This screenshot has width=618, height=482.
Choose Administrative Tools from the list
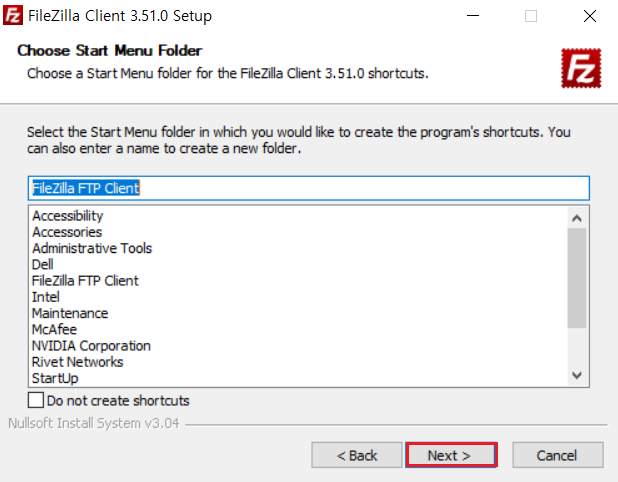coord(91,248)
